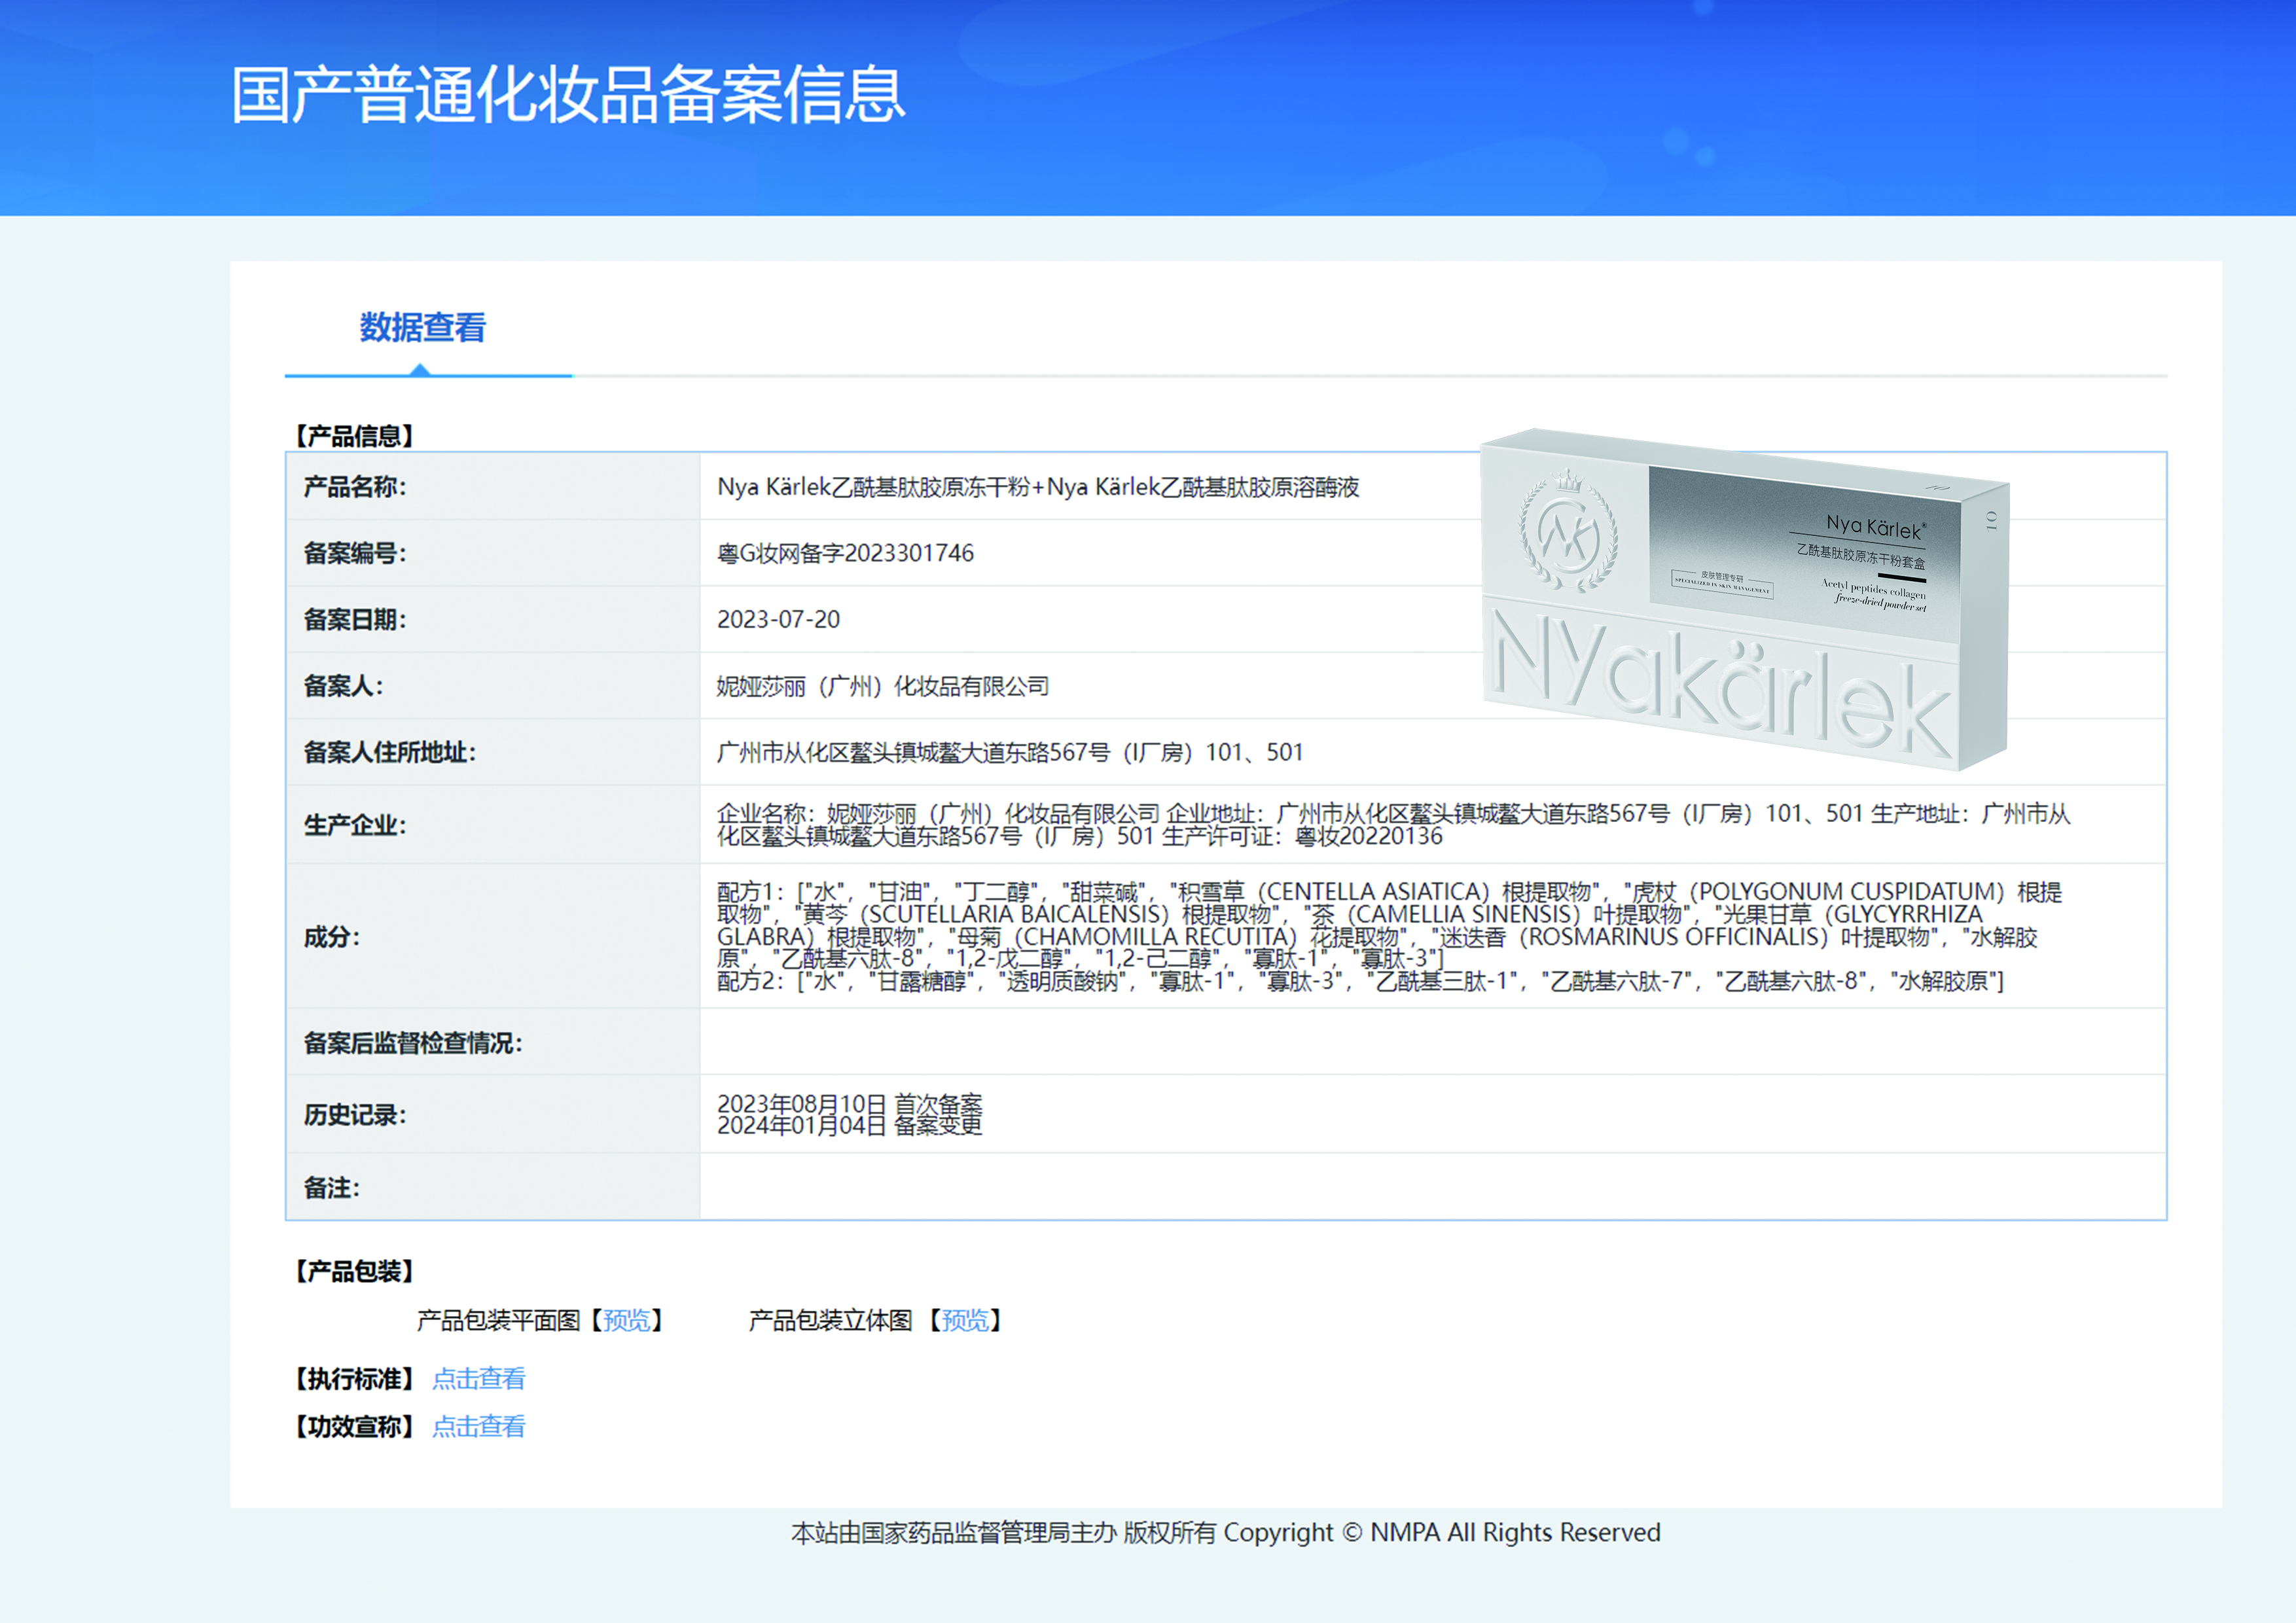Viewport: 2296px width, 1623px height.
Task: Click the Nya Kärlek product box image
Action: [x=1744, y=599]
